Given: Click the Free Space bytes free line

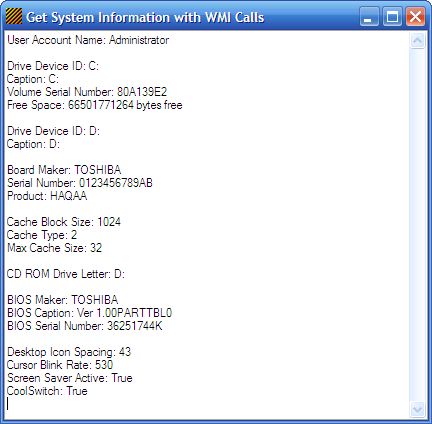Looking at the screenshot, I should [x=95, y=105].
